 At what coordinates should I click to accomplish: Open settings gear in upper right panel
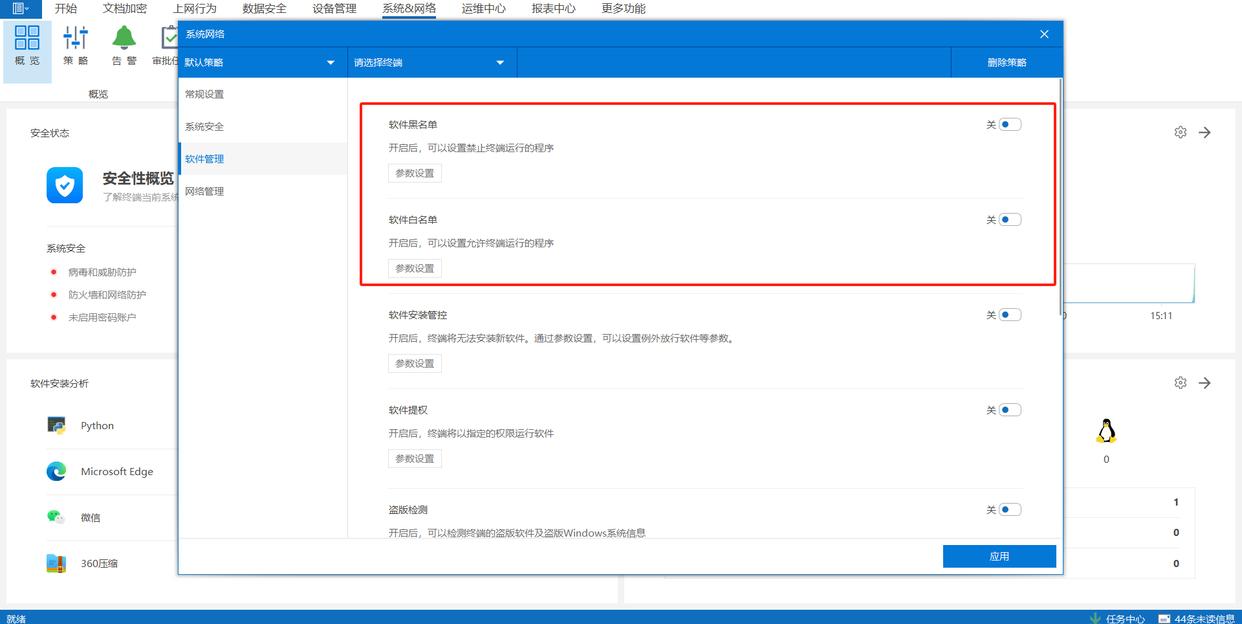tap(1180, 132)
